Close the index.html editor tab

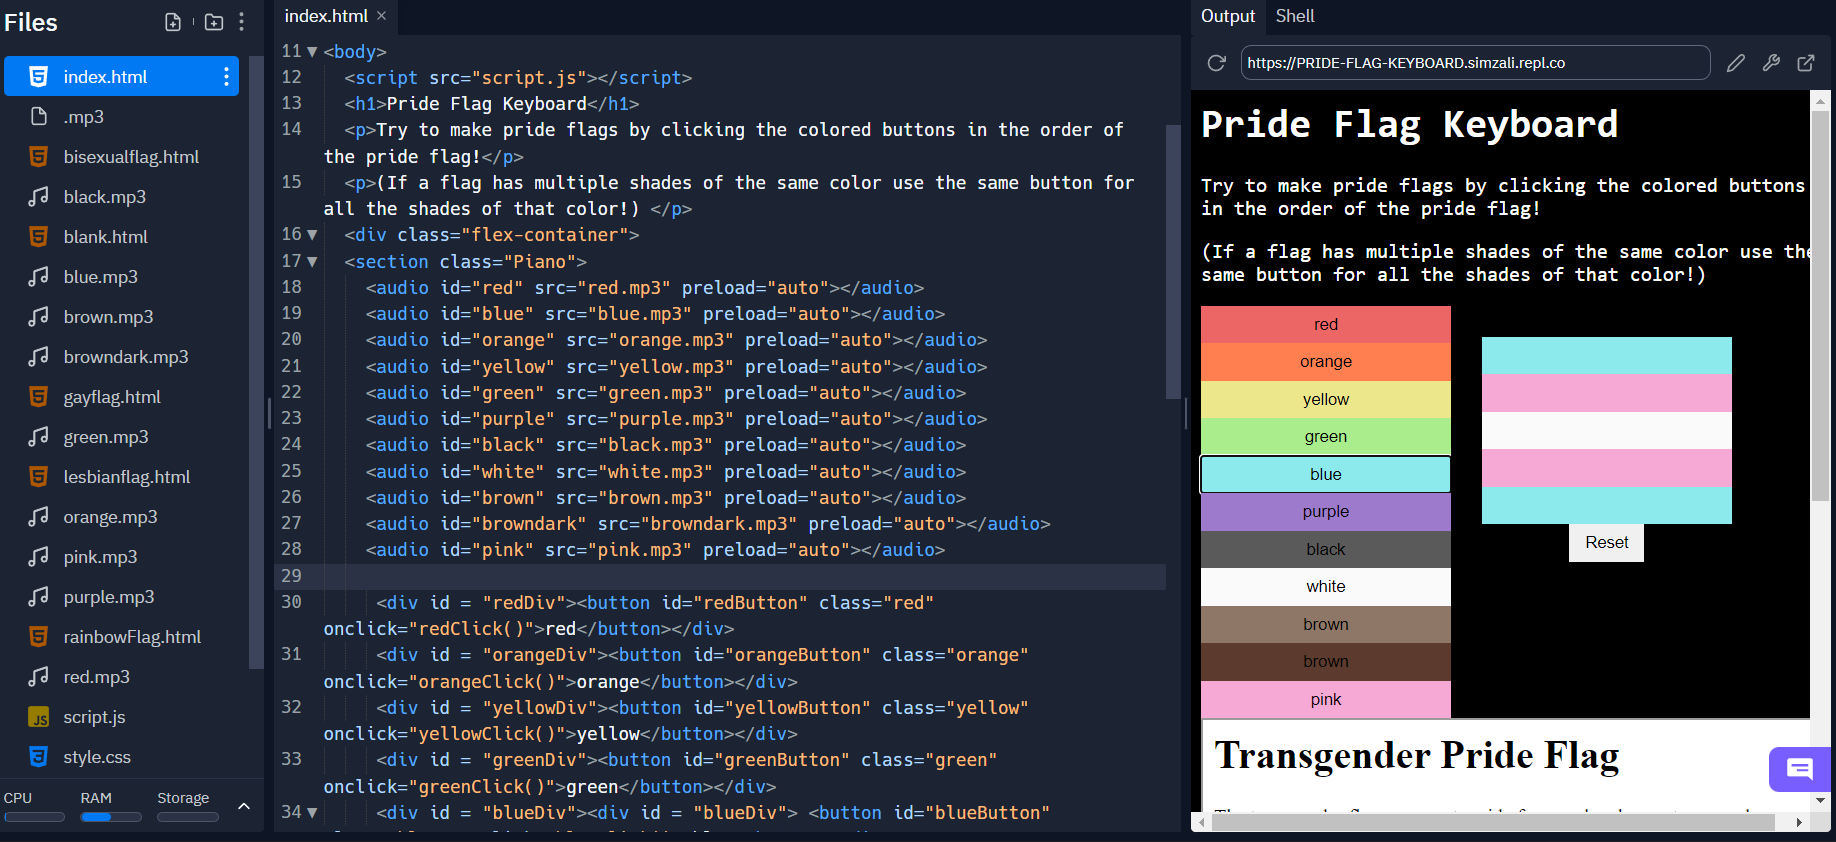[x=381, y=16]
